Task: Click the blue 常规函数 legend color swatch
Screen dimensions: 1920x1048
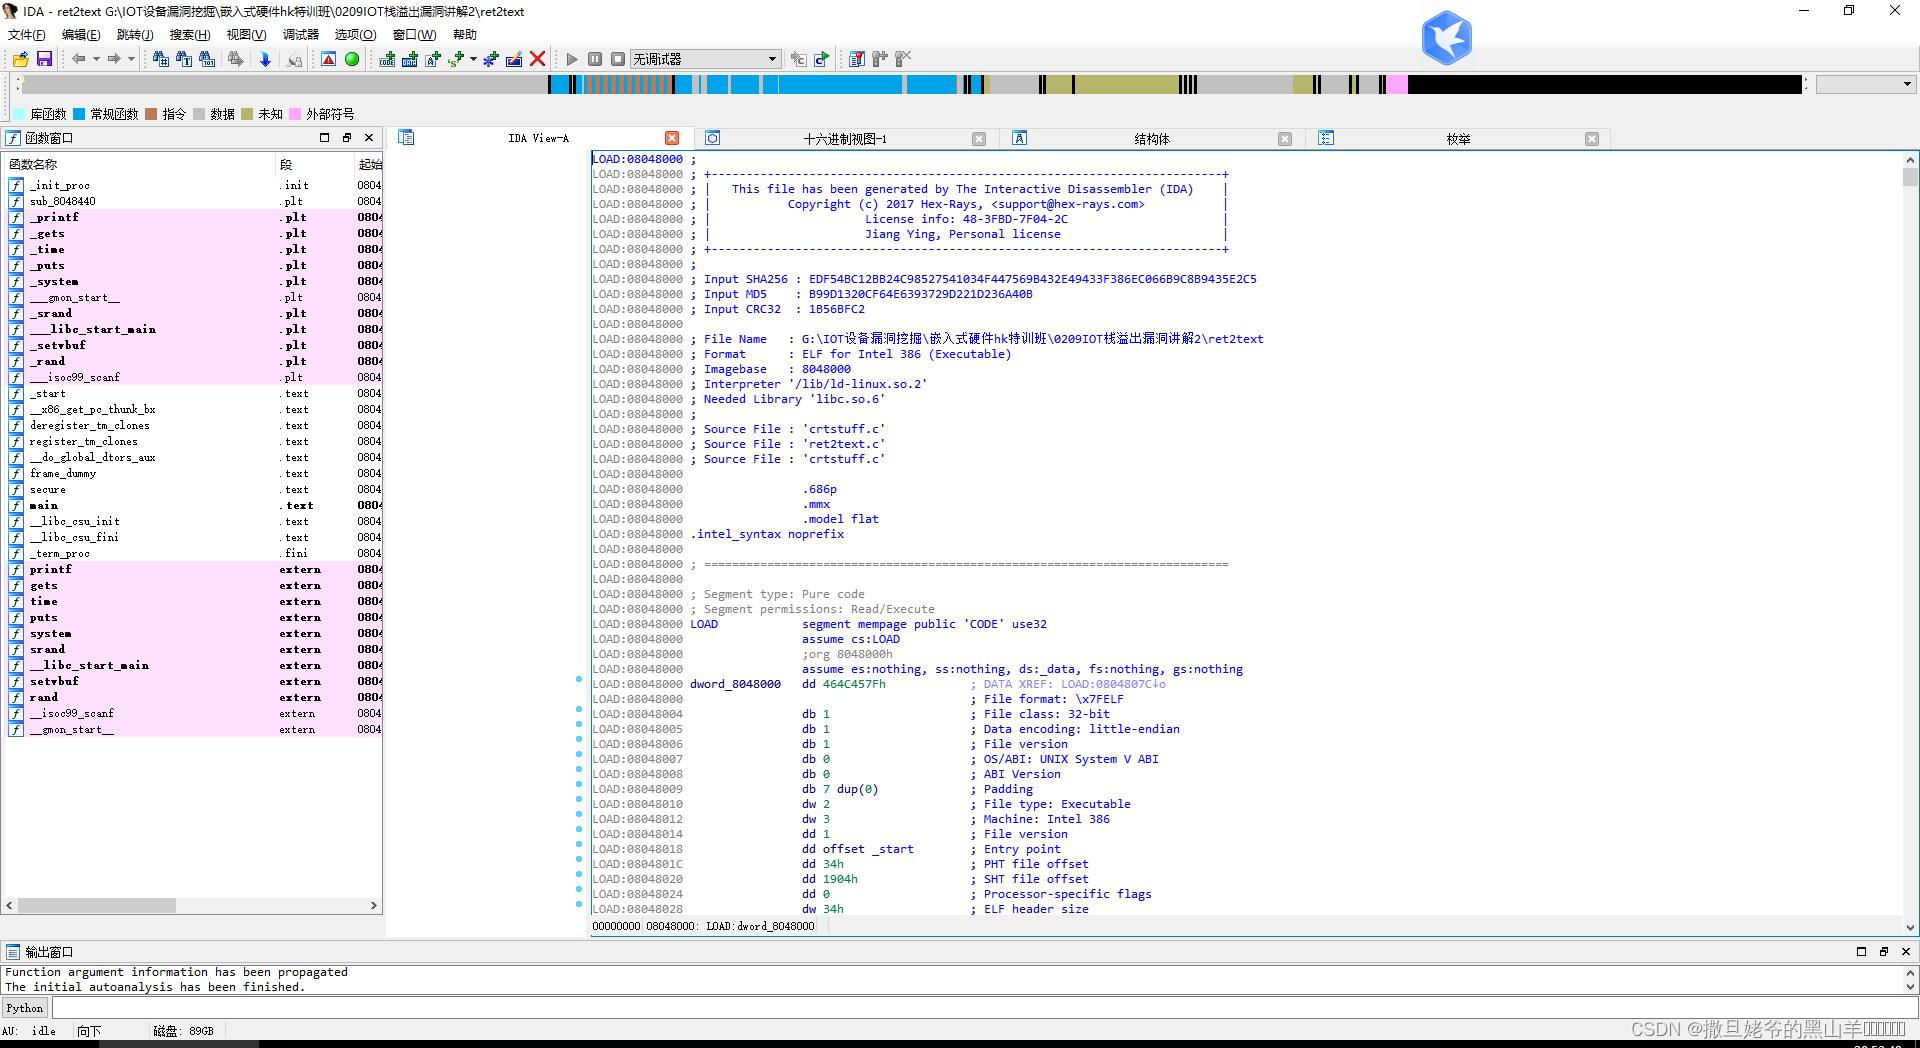Action: [x=80, y=114]
